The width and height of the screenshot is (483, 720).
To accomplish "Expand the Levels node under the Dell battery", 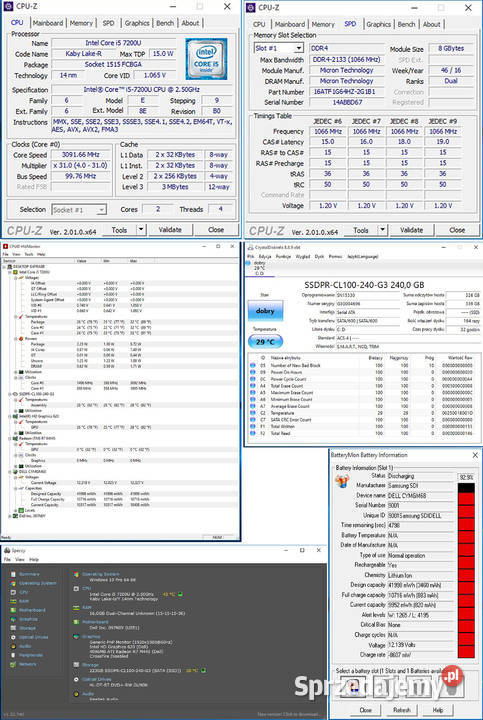I will pos(16,510).
